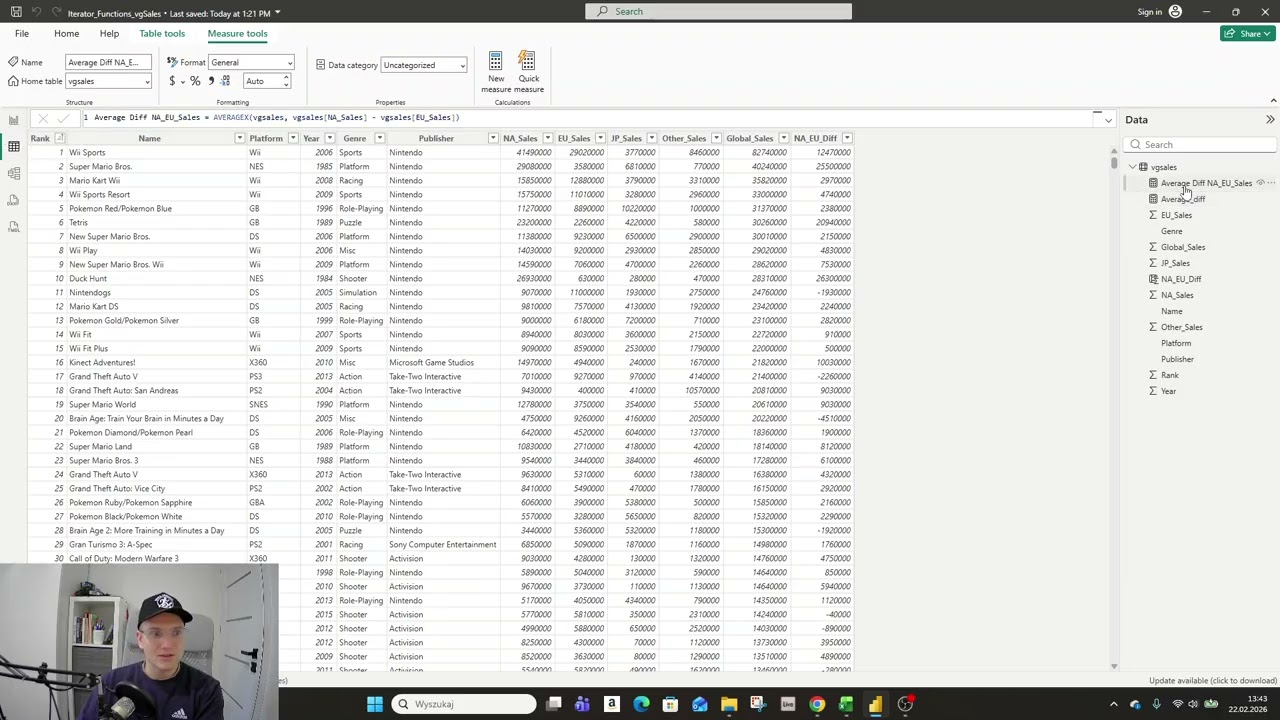Select the Measure tools tab
This screenshot has width=1280, height=720.
(x=237, y=33)
